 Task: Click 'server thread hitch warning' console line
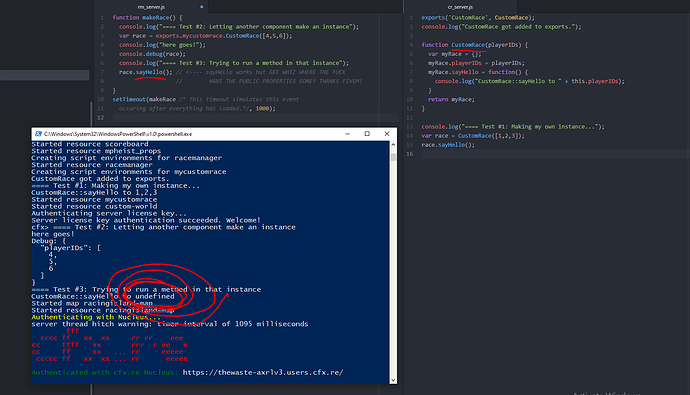point(170,324)
